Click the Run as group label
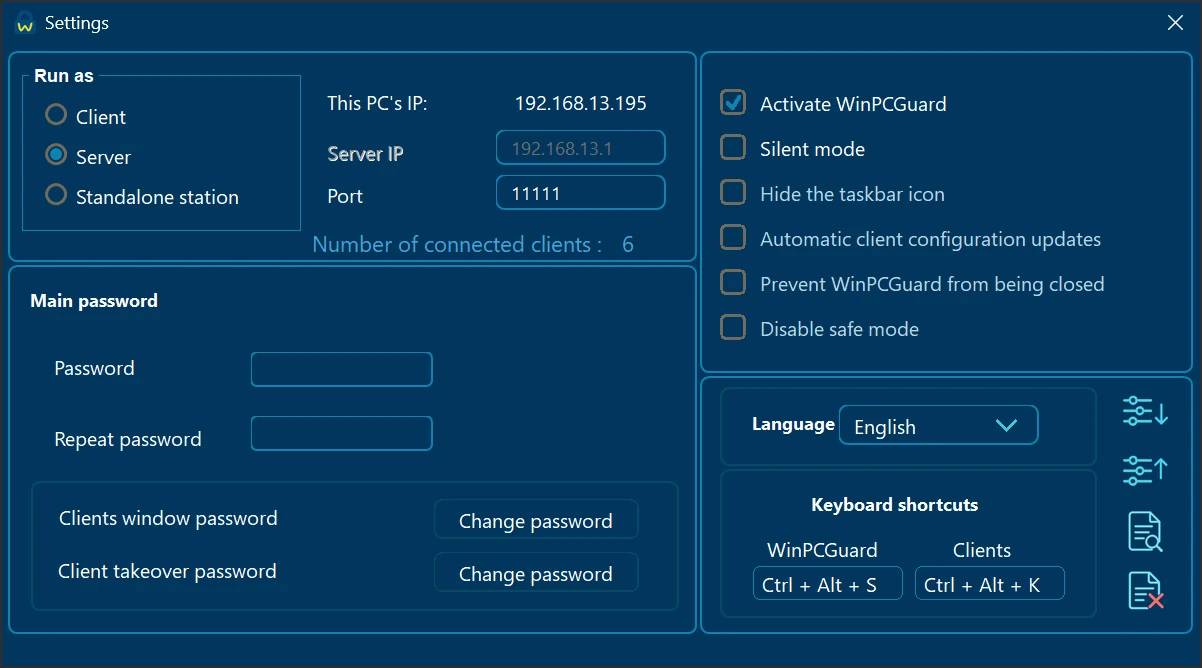 64,75
